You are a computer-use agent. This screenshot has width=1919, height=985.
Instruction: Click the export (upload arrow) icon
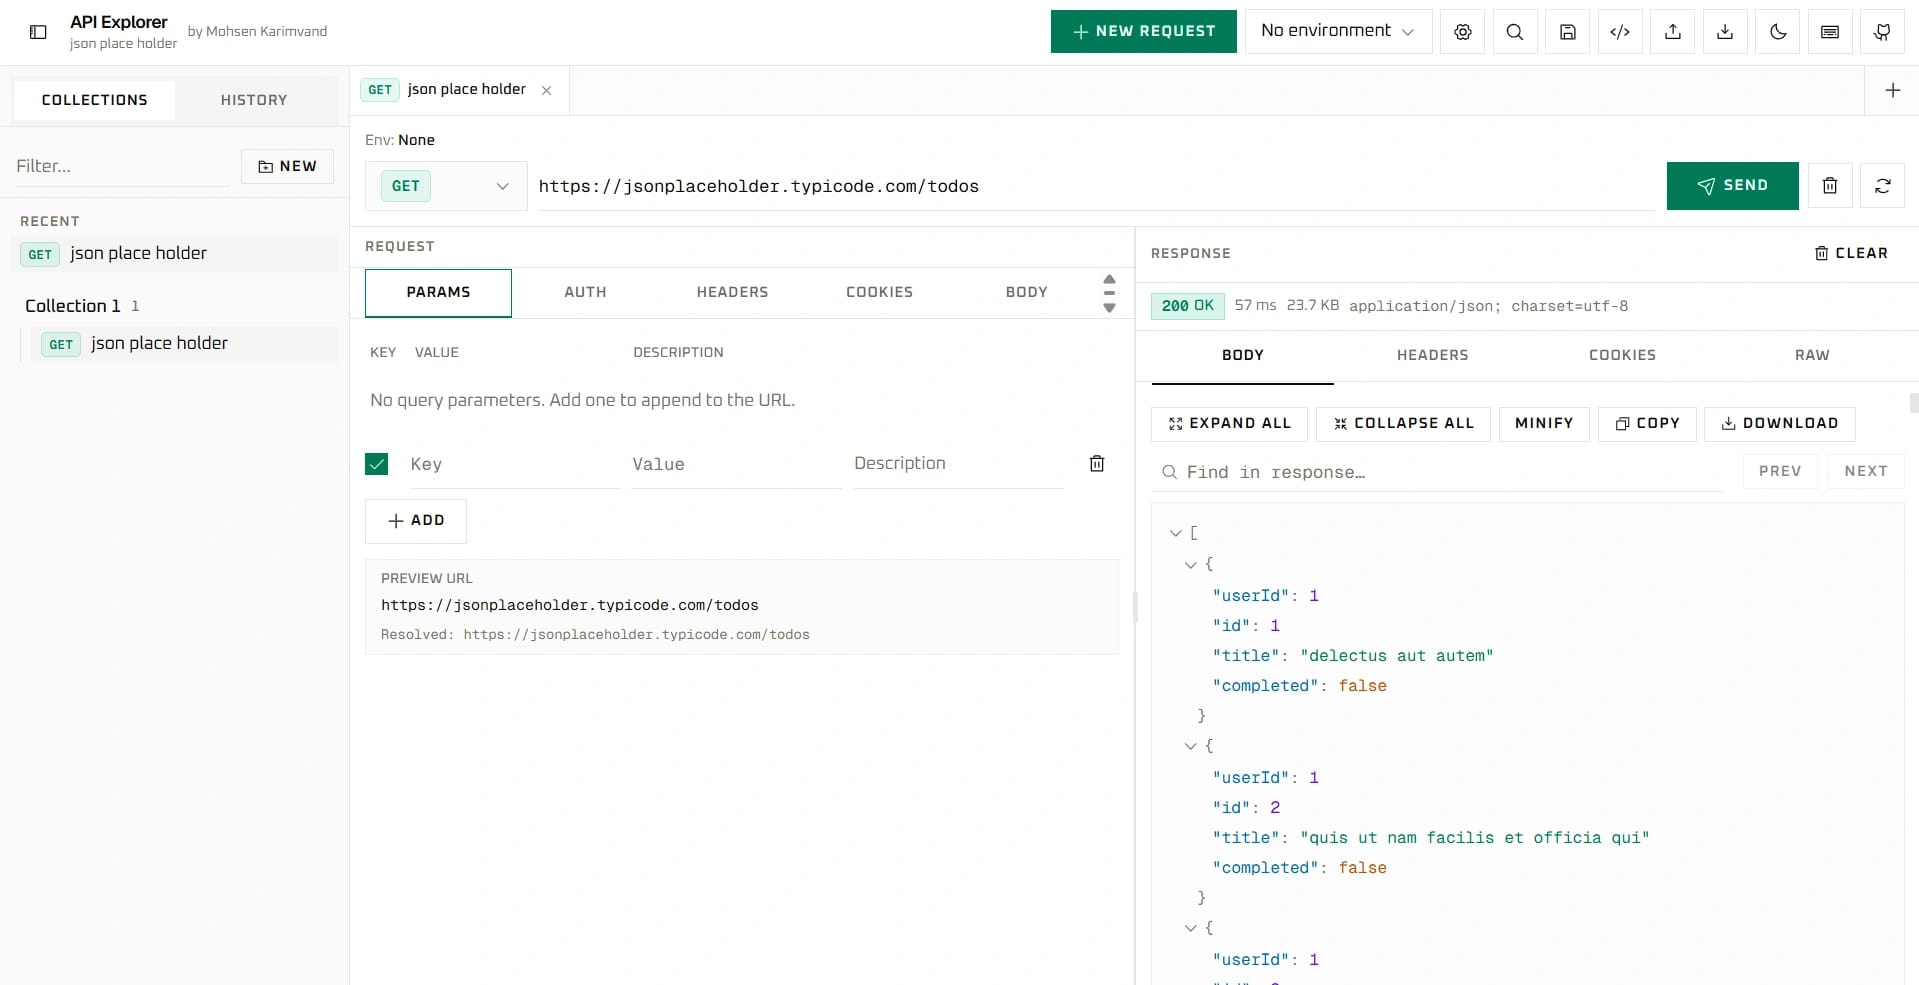1673,32
